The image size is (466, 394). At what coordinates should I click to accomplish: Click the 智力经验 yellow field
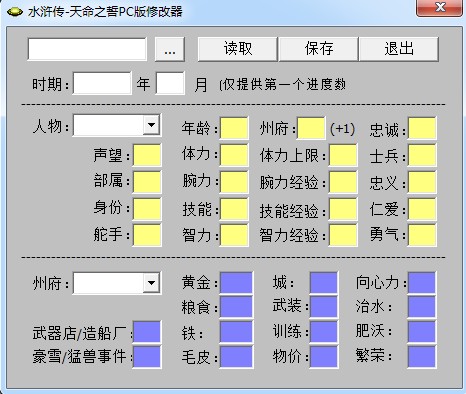343,235
